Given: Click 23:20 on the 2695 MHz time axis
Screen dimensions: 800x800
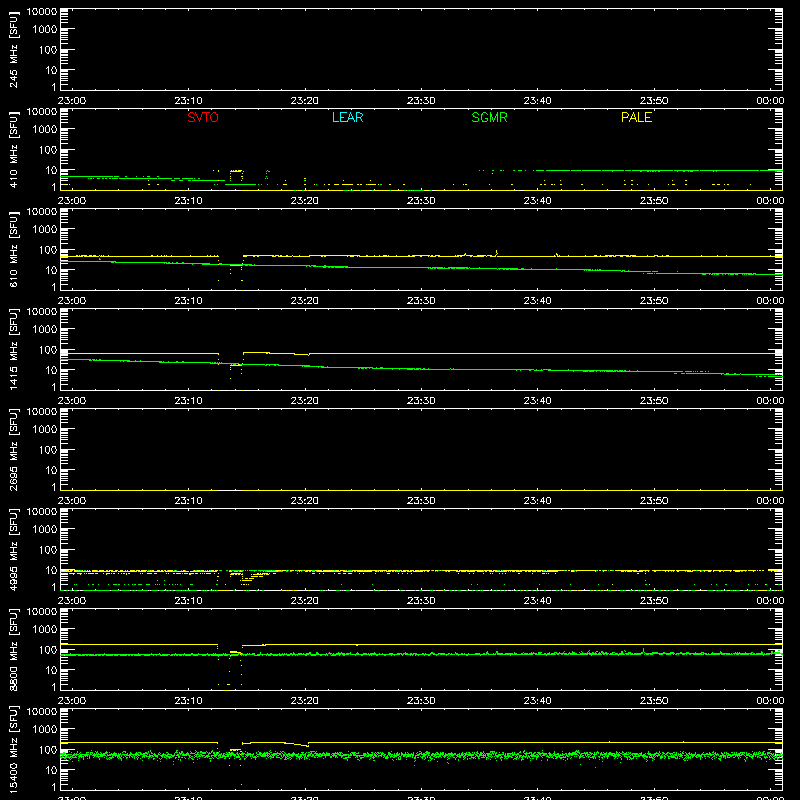Looking at the screenshot, I should tap(305, 501).
